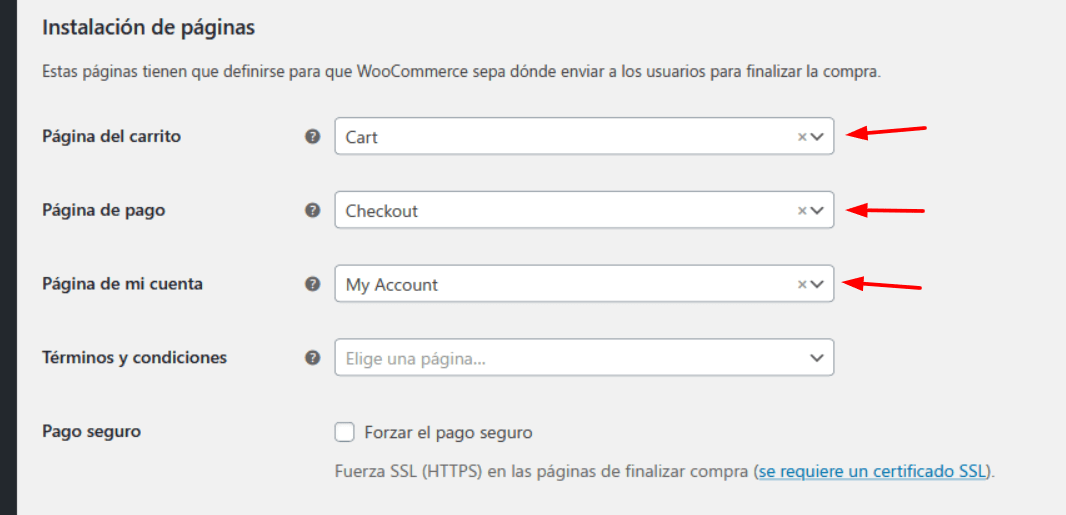Open the 'Elige una página...' dropdown arrow
Viewport: 1066px width, 515px height.
click(817, 358)
